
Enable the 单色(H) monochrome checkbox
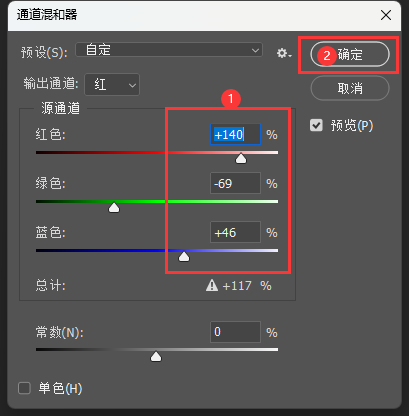[24, 388]
